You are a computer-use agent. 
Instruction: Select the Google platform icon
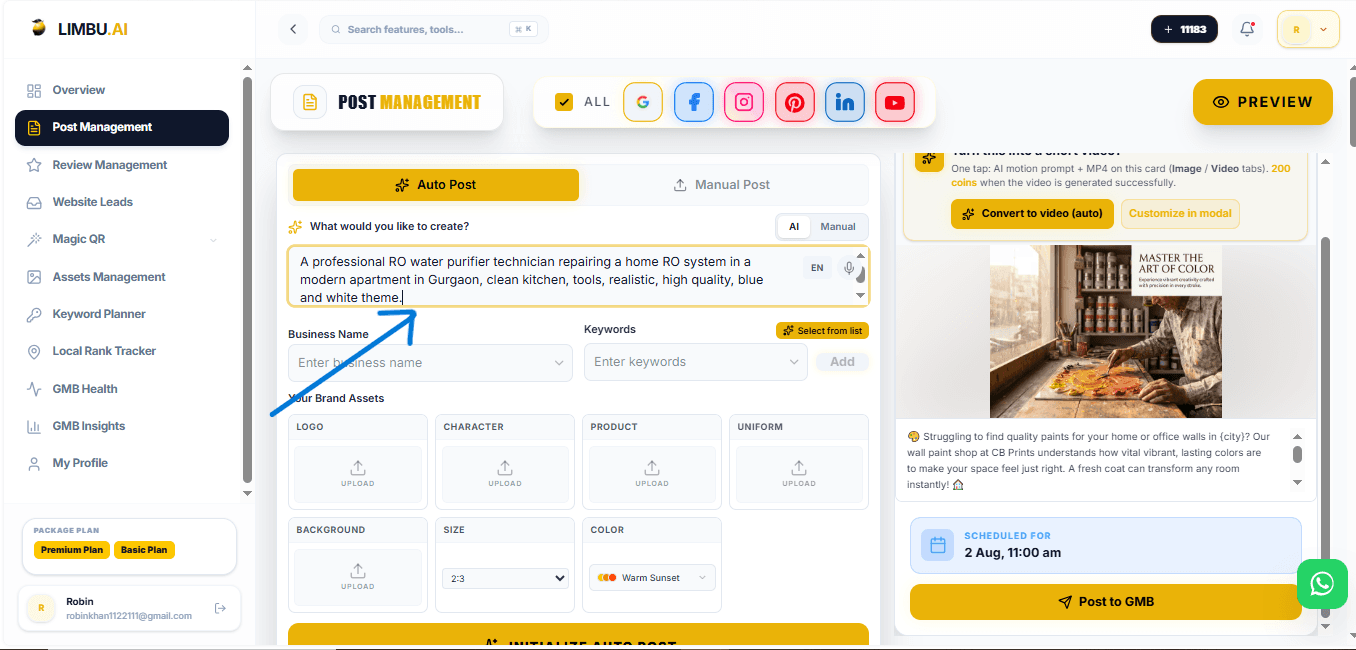(643, 102)
